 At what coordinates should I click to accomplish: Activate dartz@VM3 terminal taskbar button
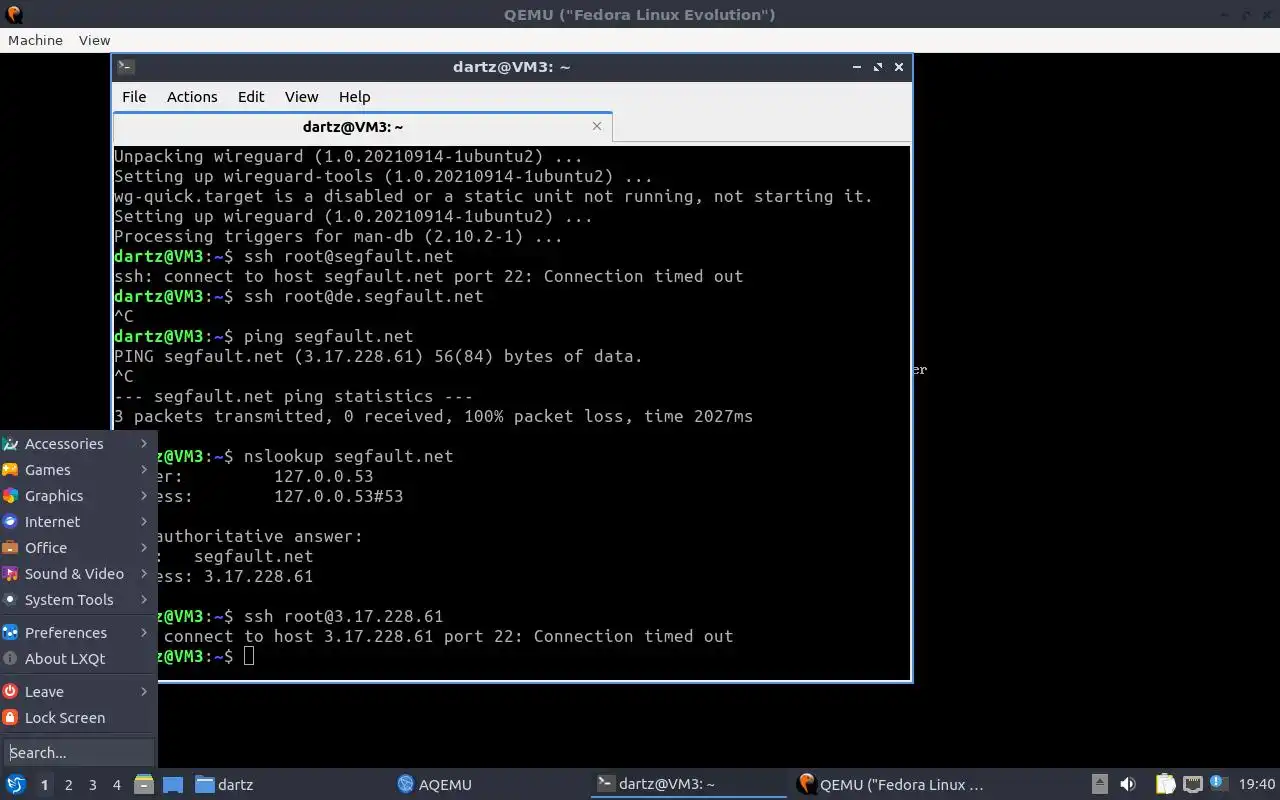point(690,785)
